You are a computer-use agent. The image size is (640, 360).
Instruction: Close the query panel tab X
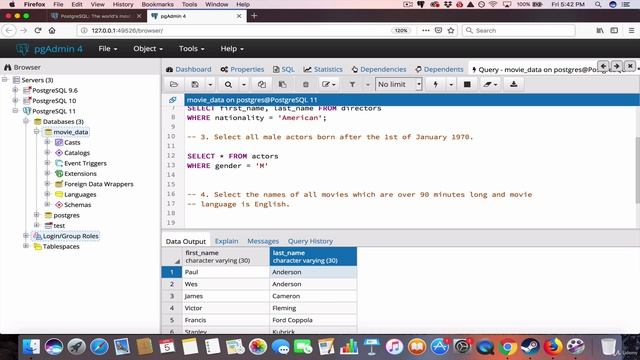point(630,66)
